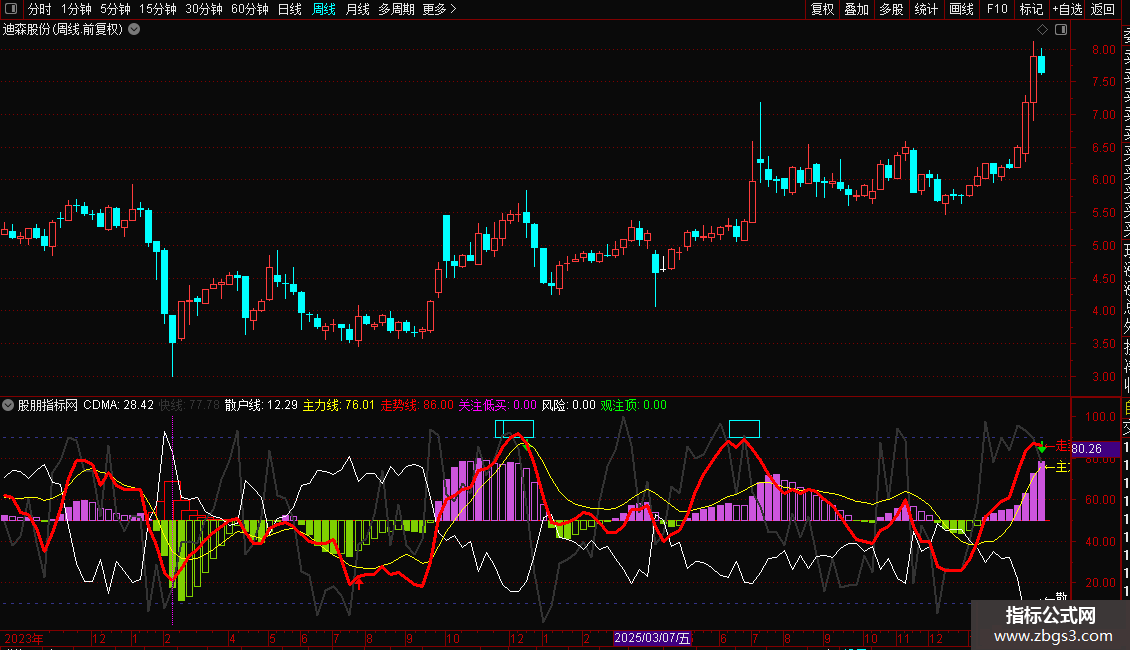The width and height of the screenshot is (1130, 650).
Task: Click the 6.00 price axis label
Action: pyautogui.click(x=1103, y=180)
